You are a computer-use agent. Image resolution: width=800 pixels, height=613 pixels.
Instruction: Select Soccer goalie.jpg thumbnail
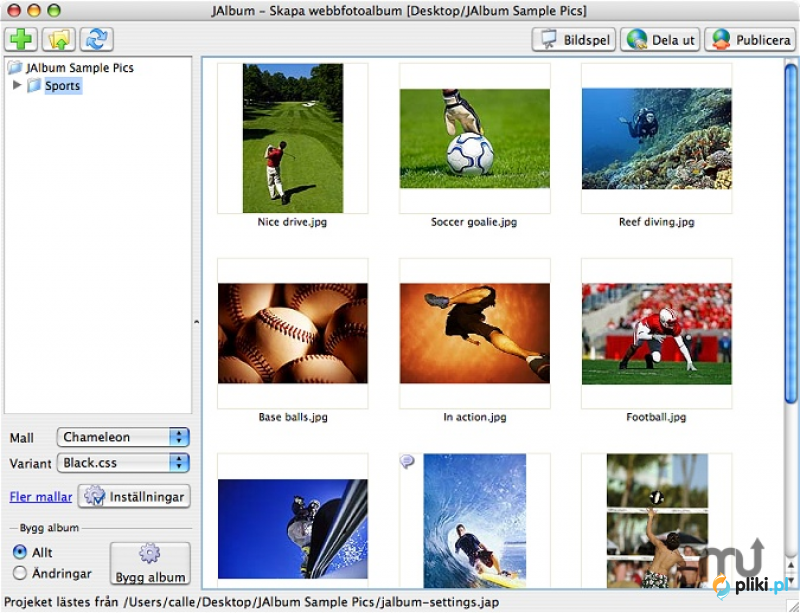click(x=475, y=138)
